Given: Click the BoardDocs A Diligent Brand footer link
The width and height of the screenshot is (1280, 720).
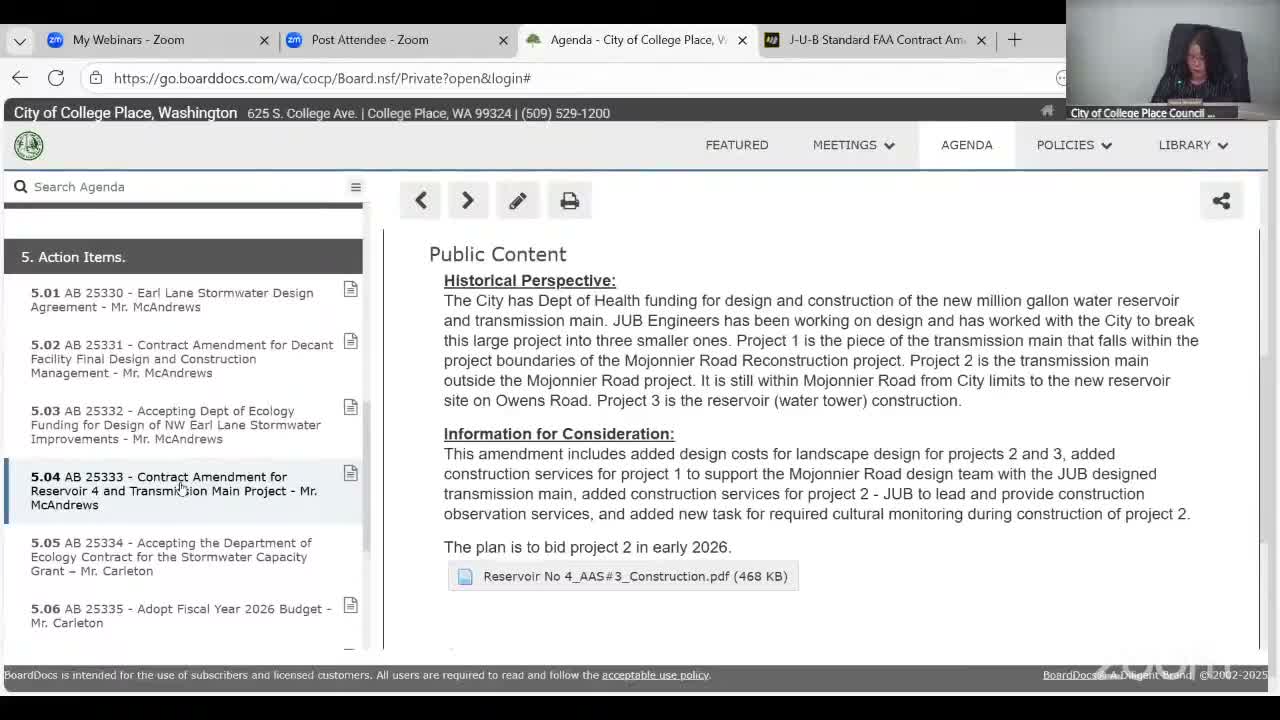Looking at the screenshot, I should click(1119, 675).
